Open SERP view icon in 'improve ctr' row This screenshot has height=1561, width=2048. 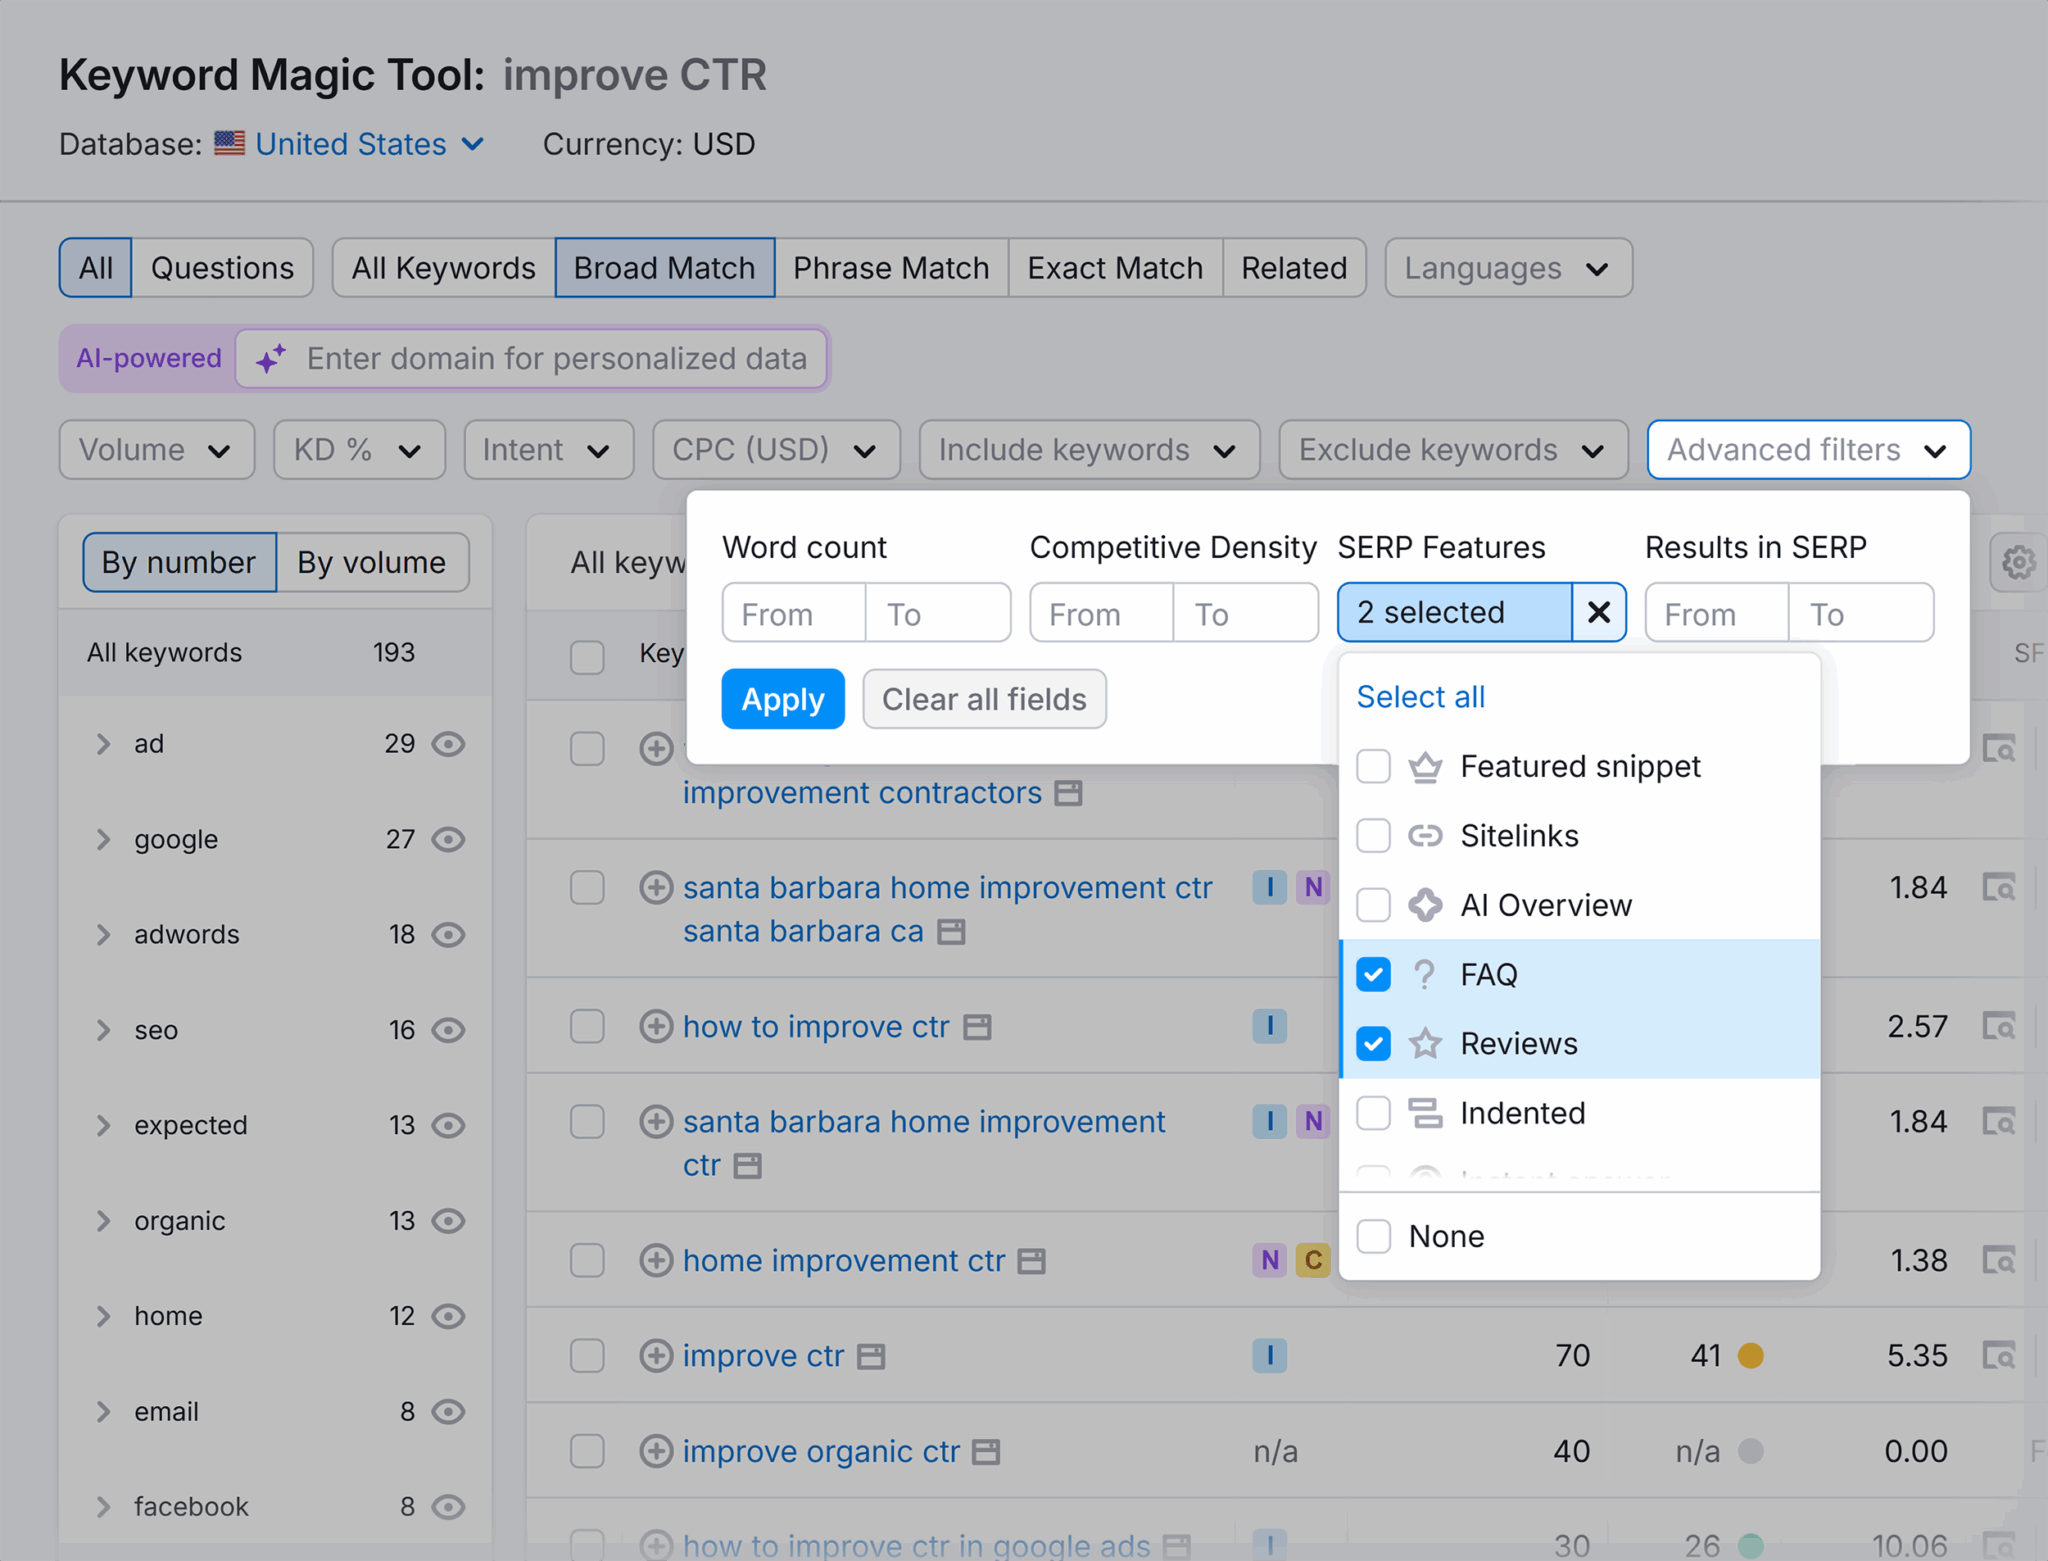[x=1999, y=1356]
